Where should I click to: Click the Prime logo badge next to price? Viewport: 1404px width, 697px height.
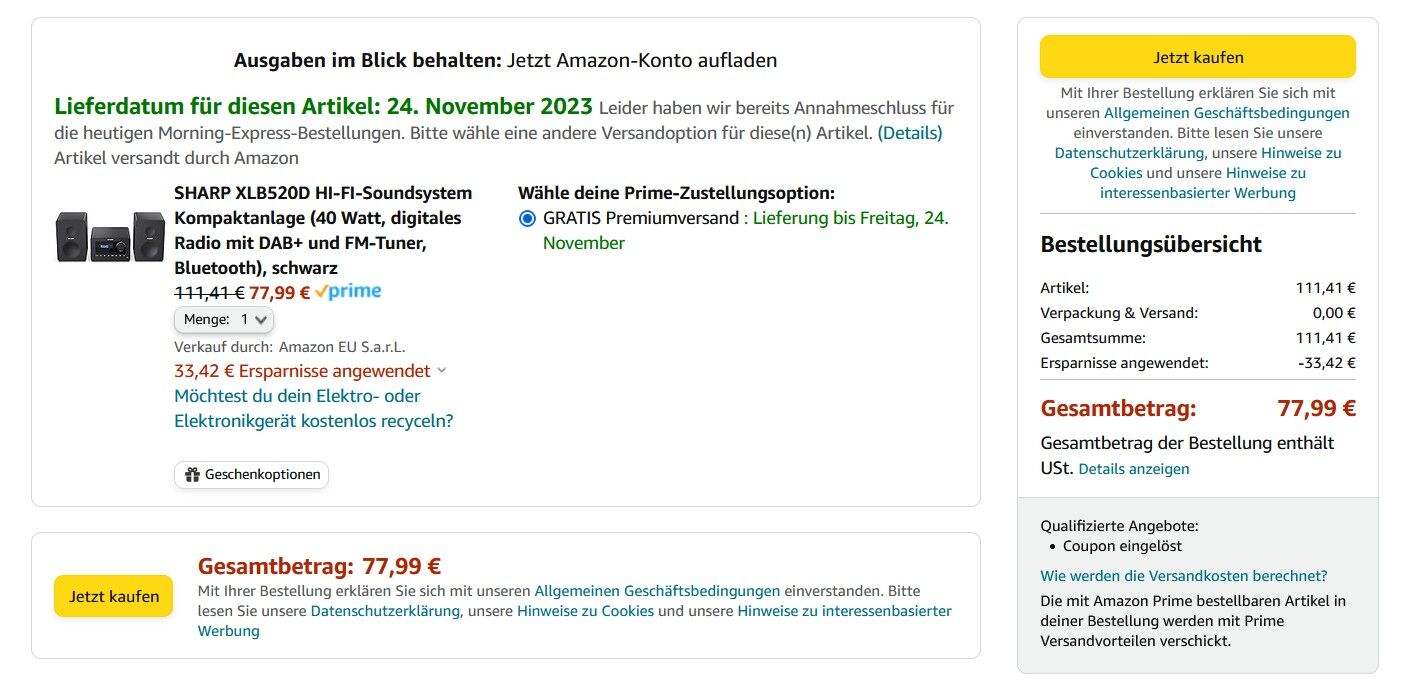coord(348,292)
